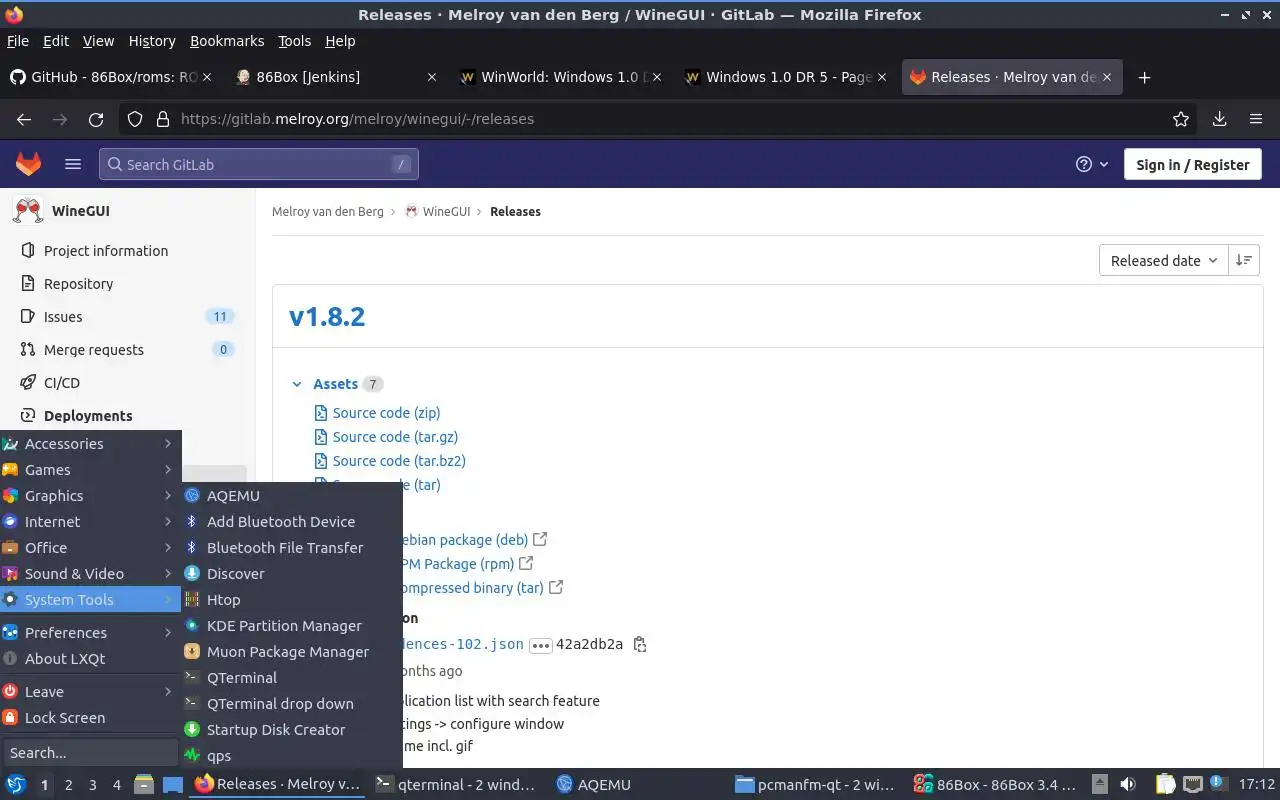The height and width of the screenshot is (800, 1280).
Task: Click application menu Search box
Action: [90, 753]
